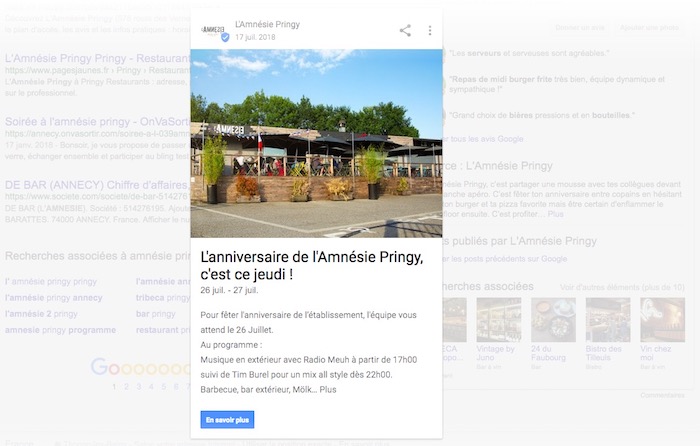Go to results page 2

pos(126,386)
